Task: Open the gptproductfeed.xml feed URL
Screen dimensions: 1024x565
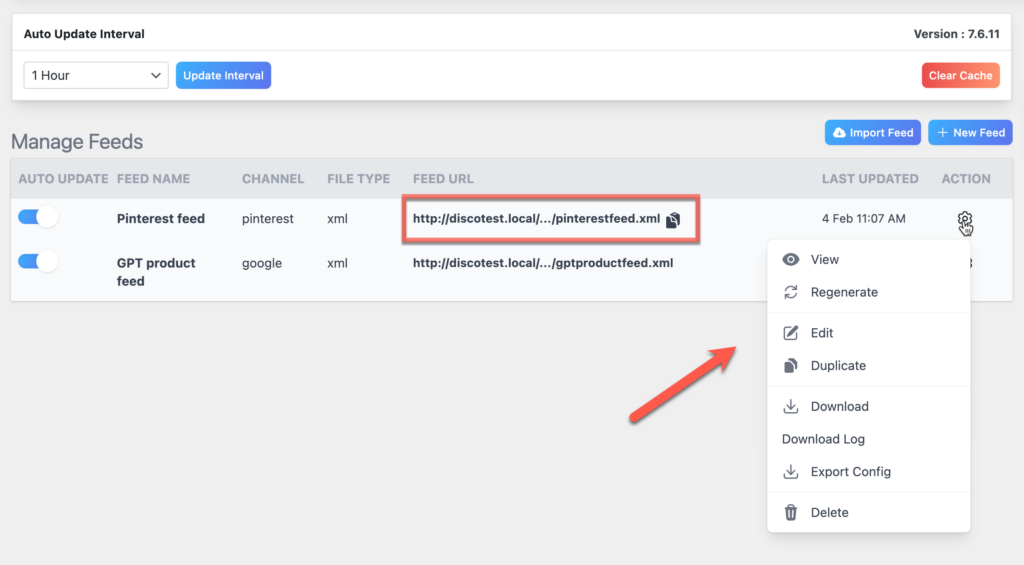Action: [x=543, y=263]
